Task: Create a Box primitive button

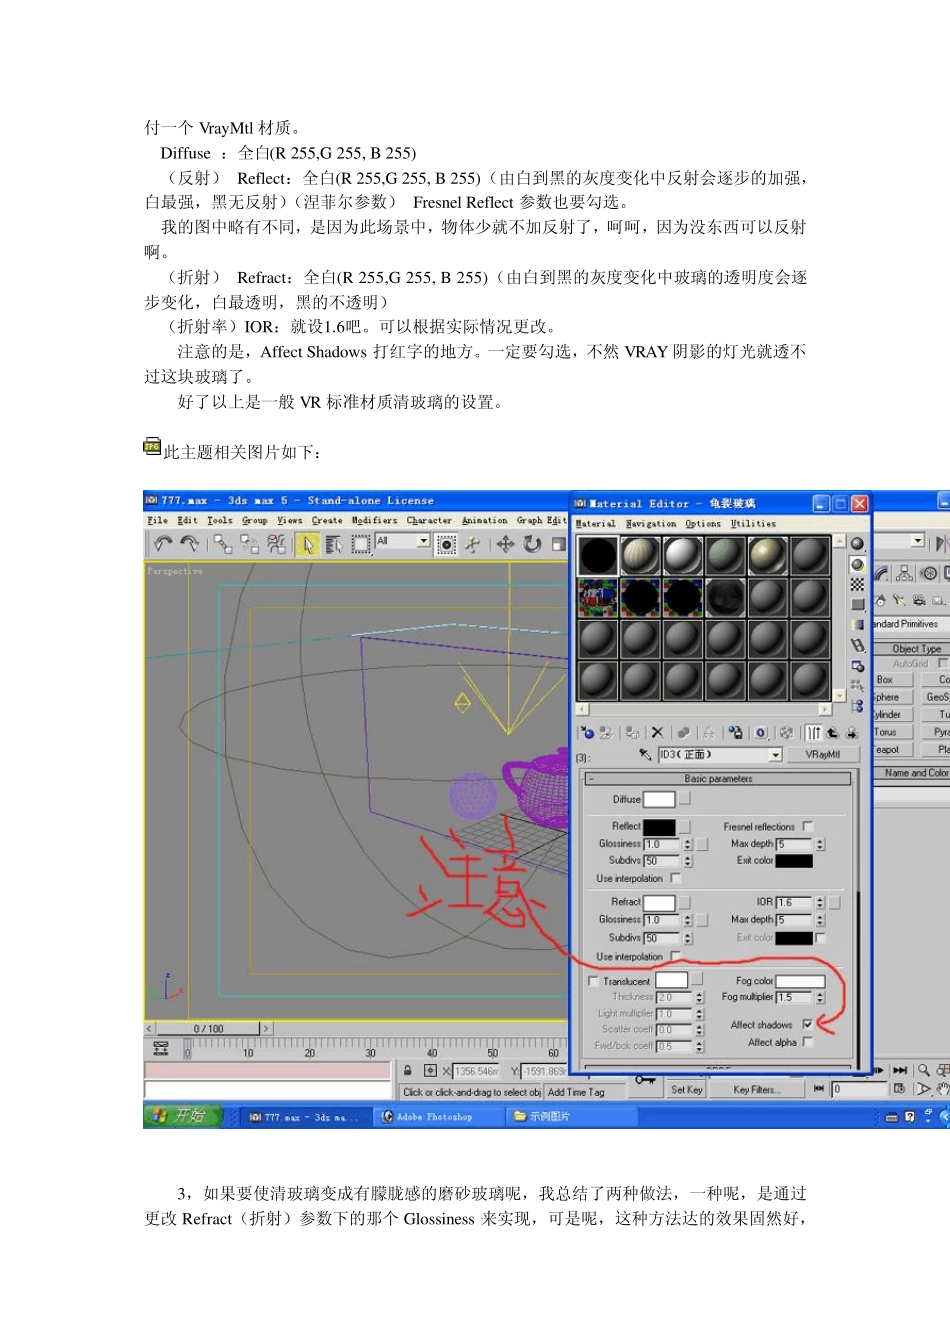Action: click(x=891, y=680)
